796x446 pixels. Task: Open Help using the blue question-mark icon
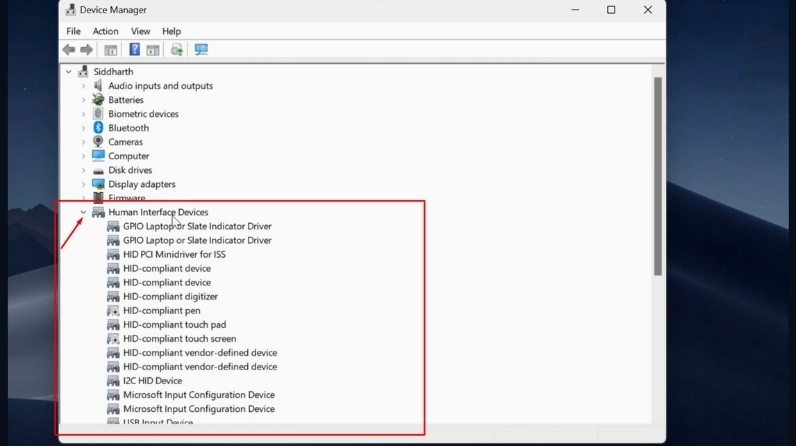(134, 49)
